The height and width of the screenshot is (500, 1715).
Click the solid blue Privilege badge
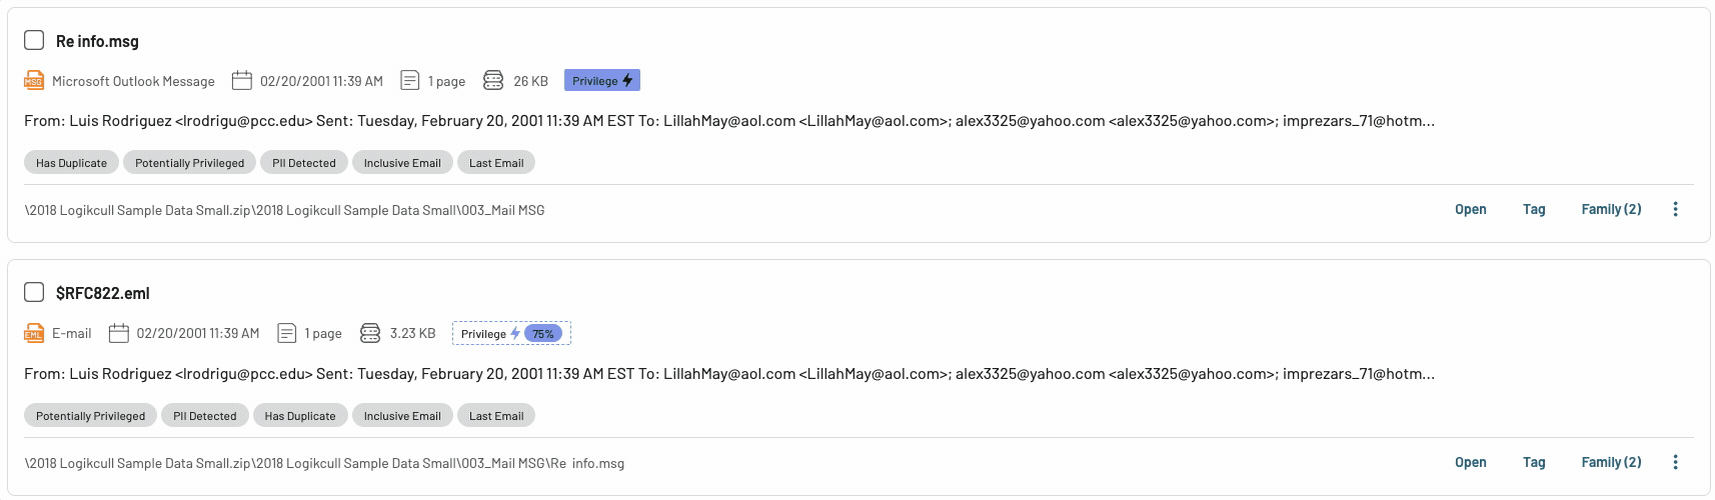pyautogui.click(x=602, y=80)
